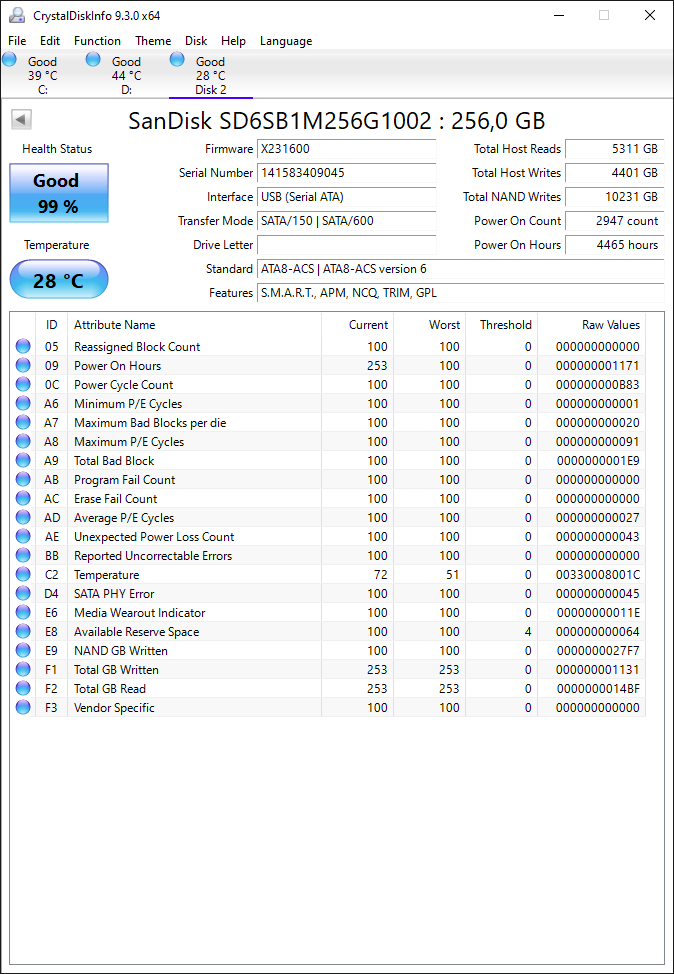Open the Help menu
Screen dimensions: 674x974
(x=234, y=41)
